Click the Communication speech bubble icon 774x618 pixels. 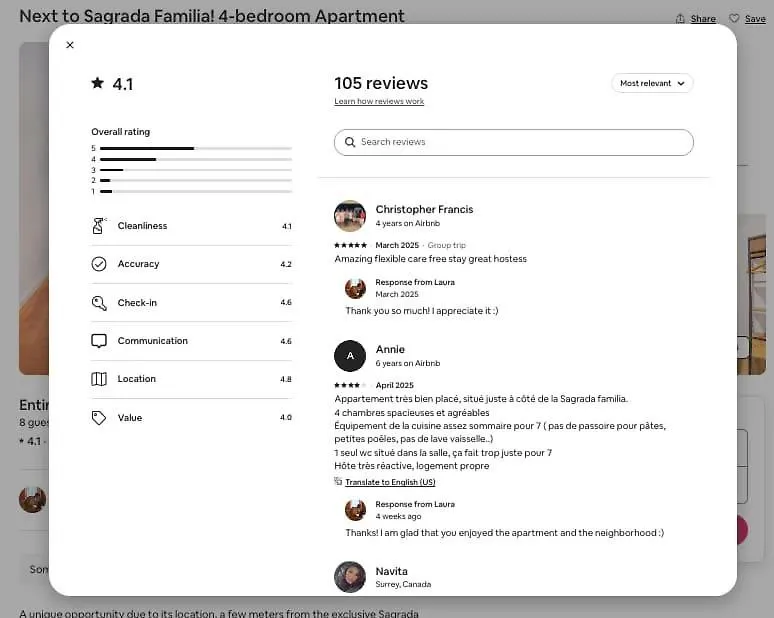(99, 341)
